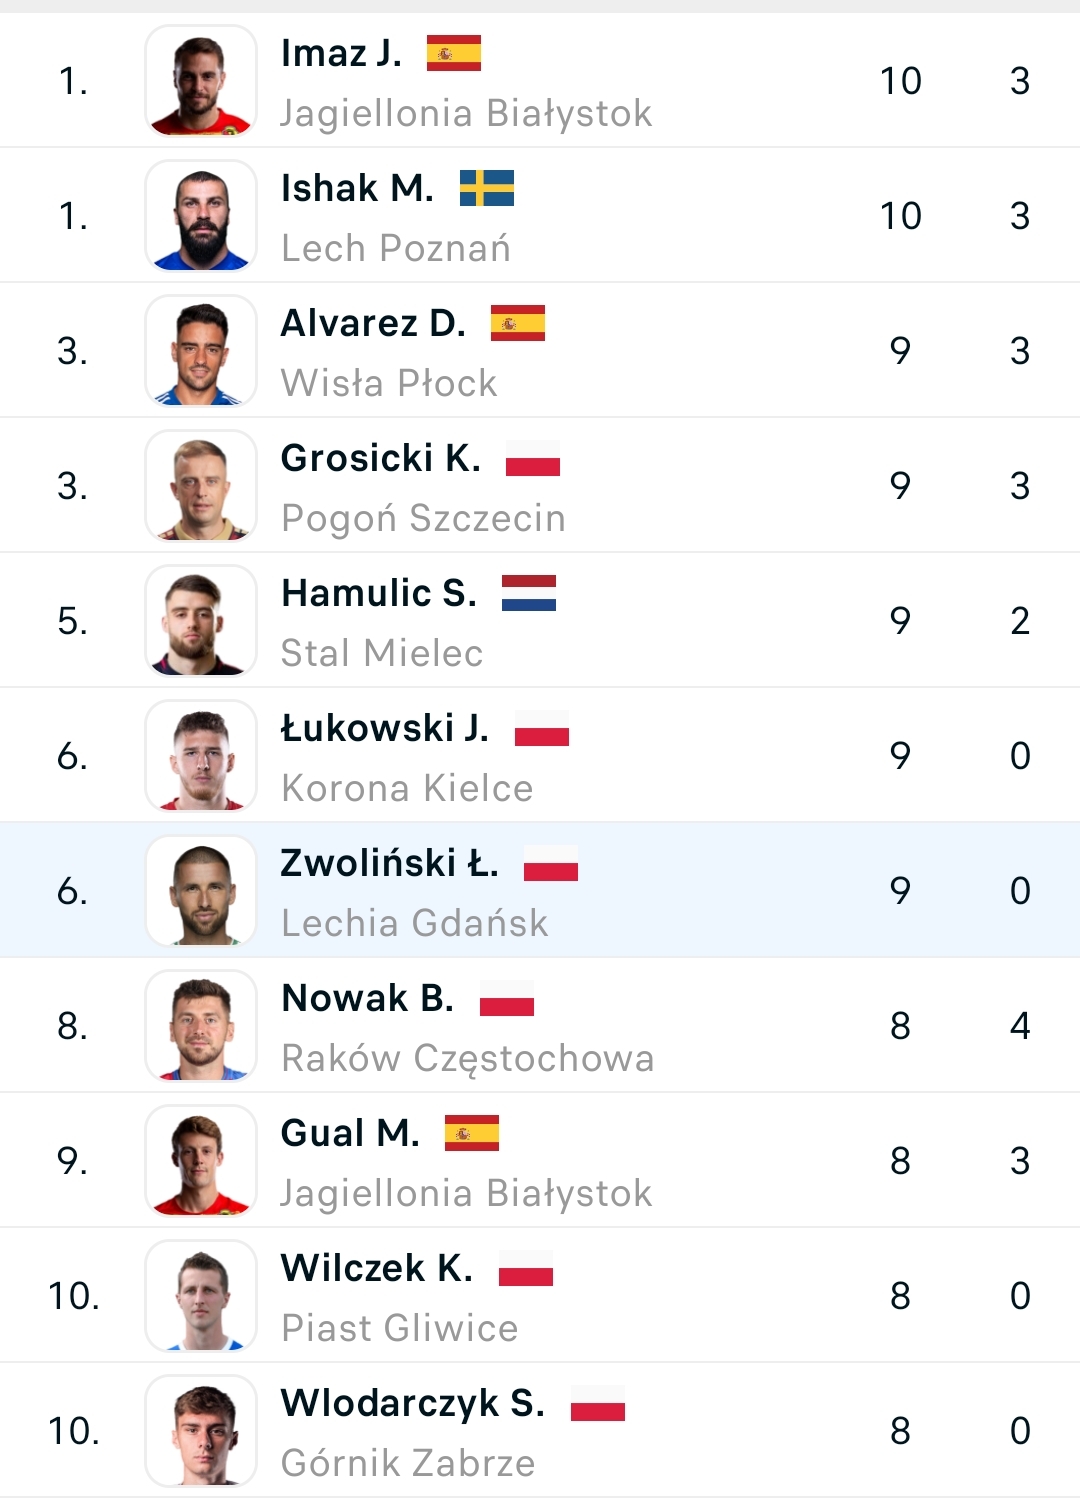Open Hamulic S. player profile name

click(379, 593)
